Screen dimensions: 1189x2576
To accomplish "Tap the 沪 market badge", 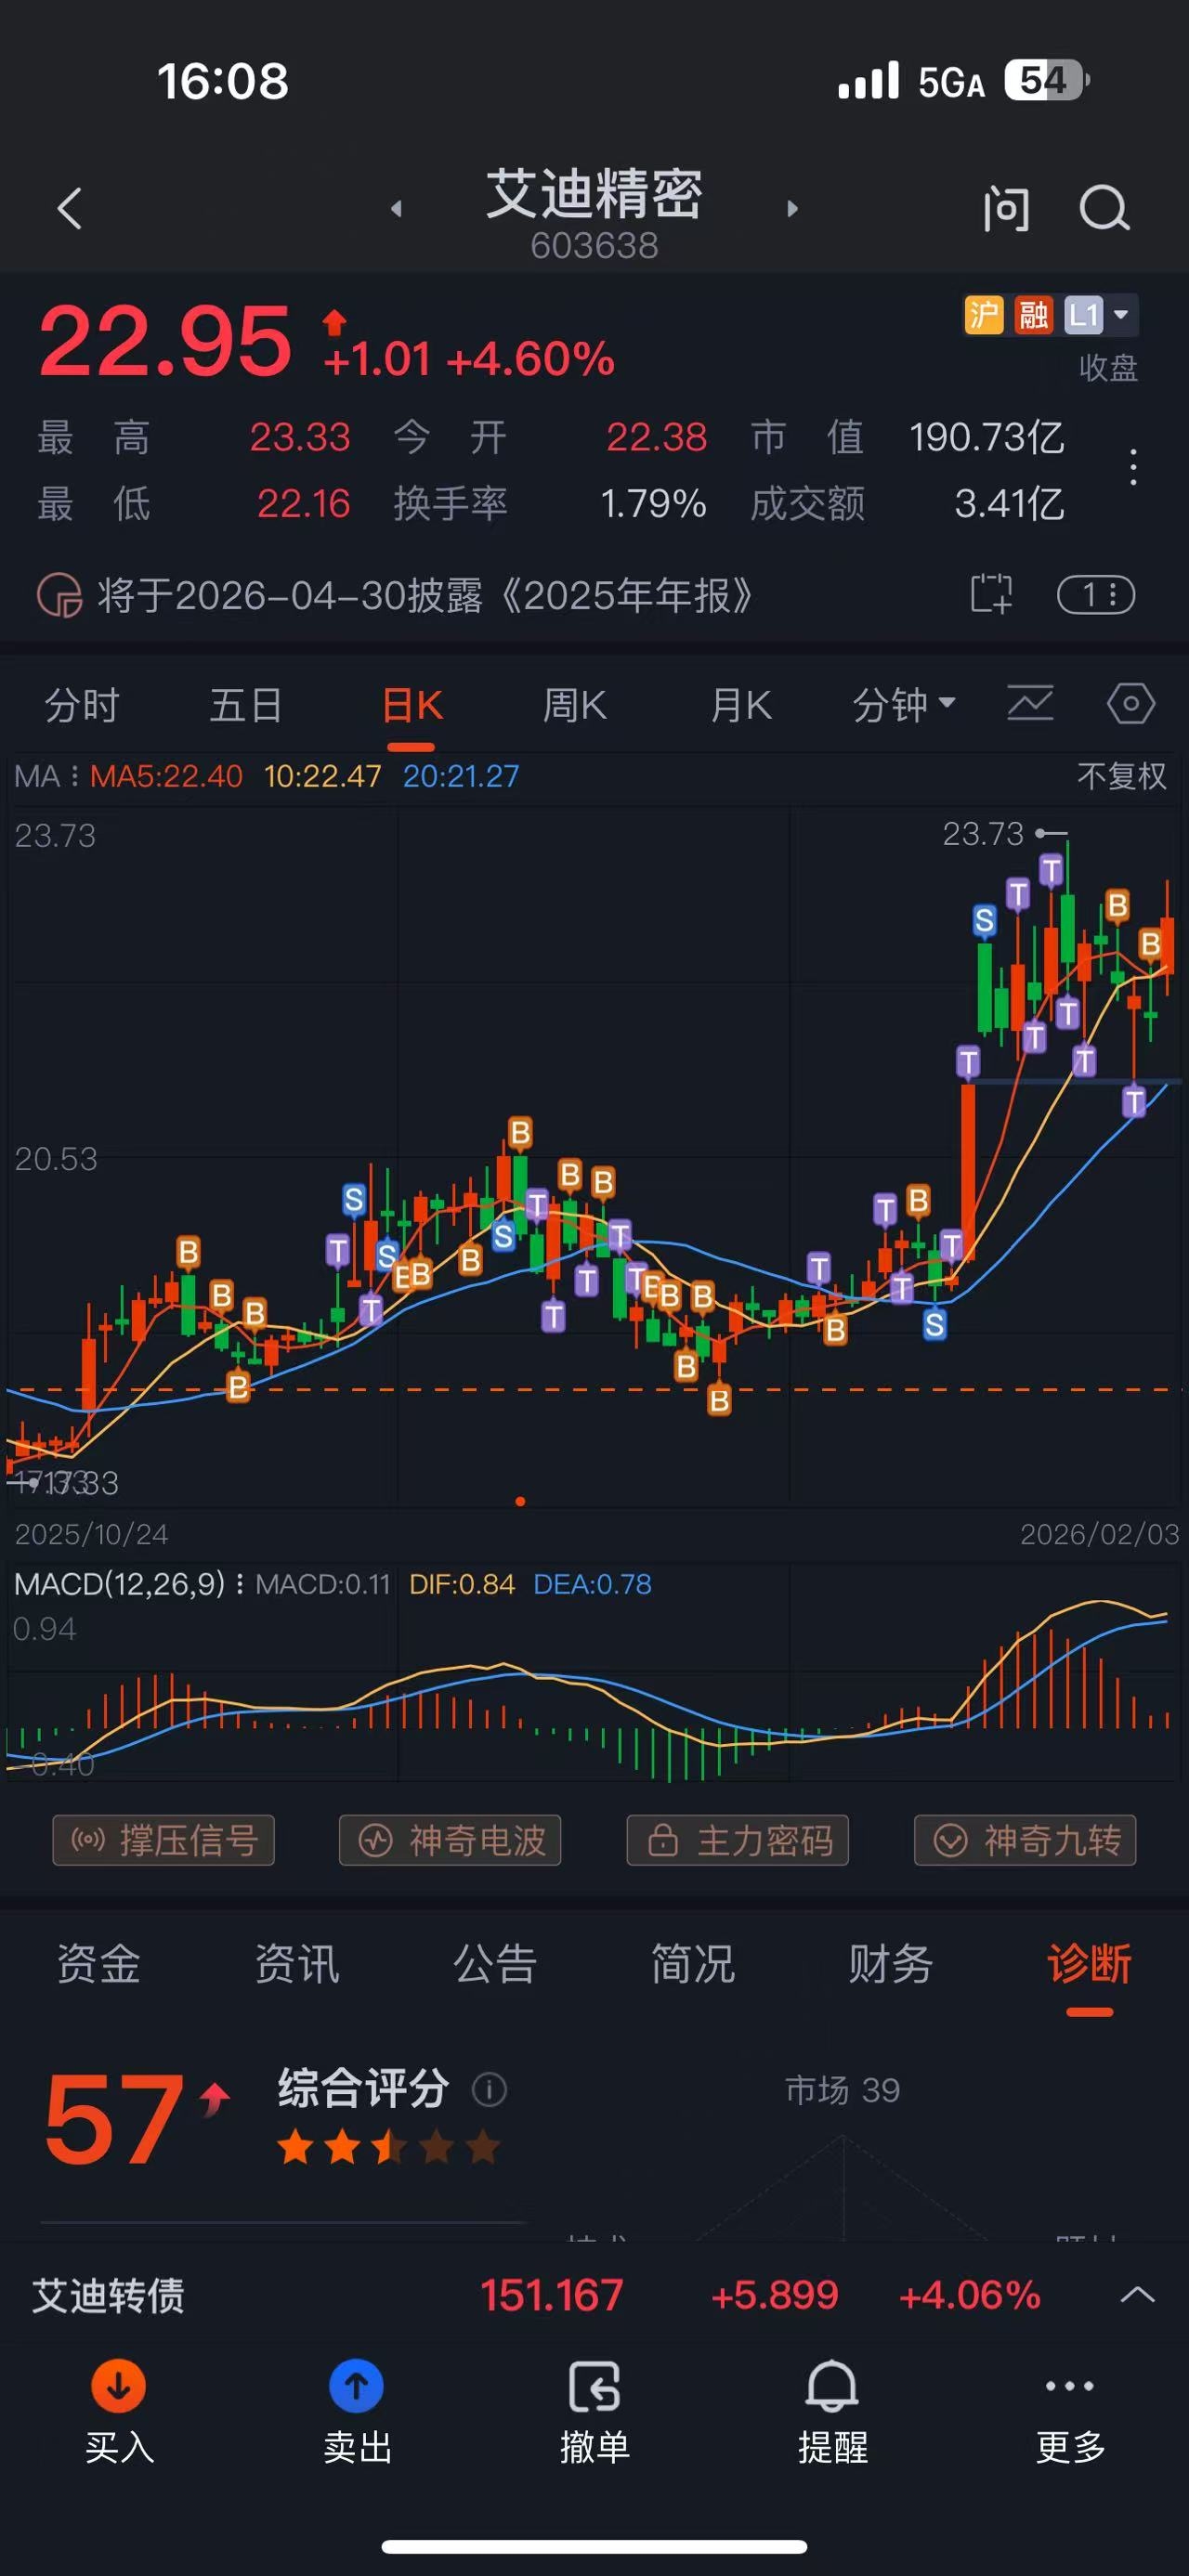I will click(x=984, y=316).
